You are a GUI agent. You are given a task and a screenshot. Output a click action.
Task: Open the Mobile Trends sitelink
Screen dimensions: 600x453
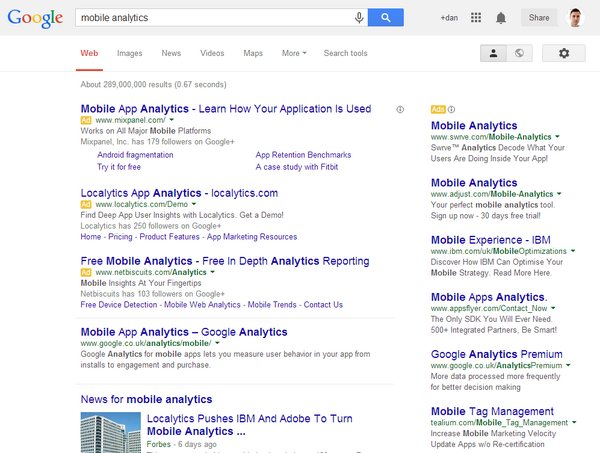click(x=272, y=305)
